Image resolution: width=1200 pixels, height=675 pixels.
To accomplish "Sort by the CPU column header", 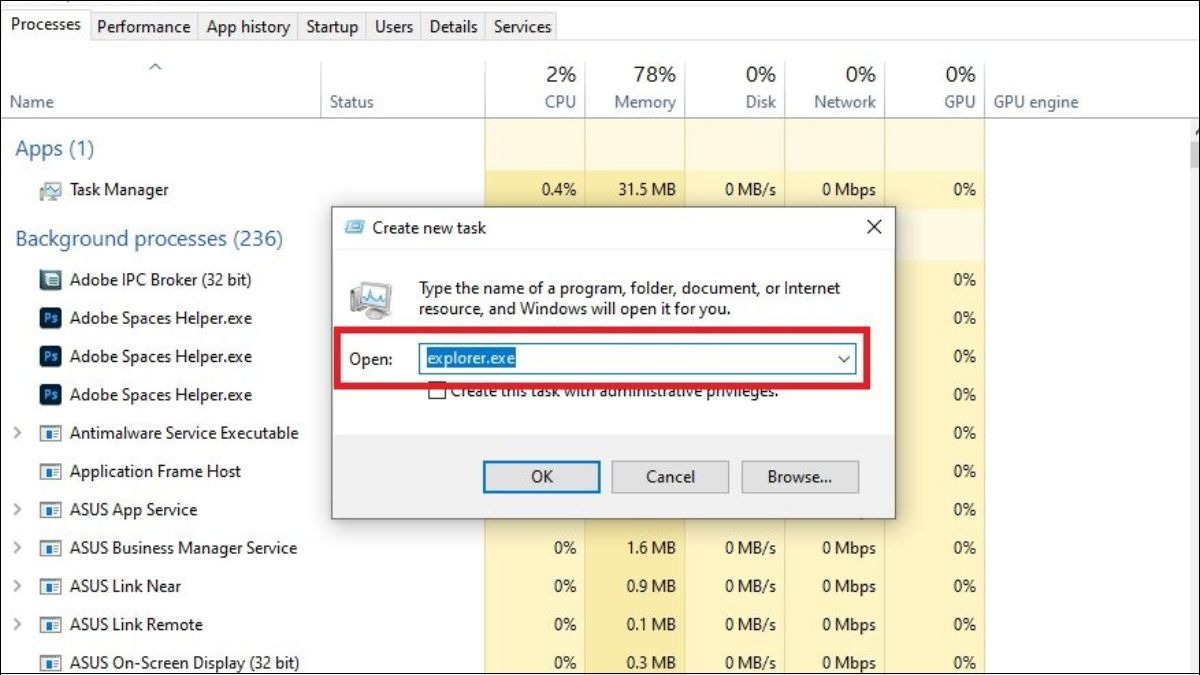I will click(535, 88).
